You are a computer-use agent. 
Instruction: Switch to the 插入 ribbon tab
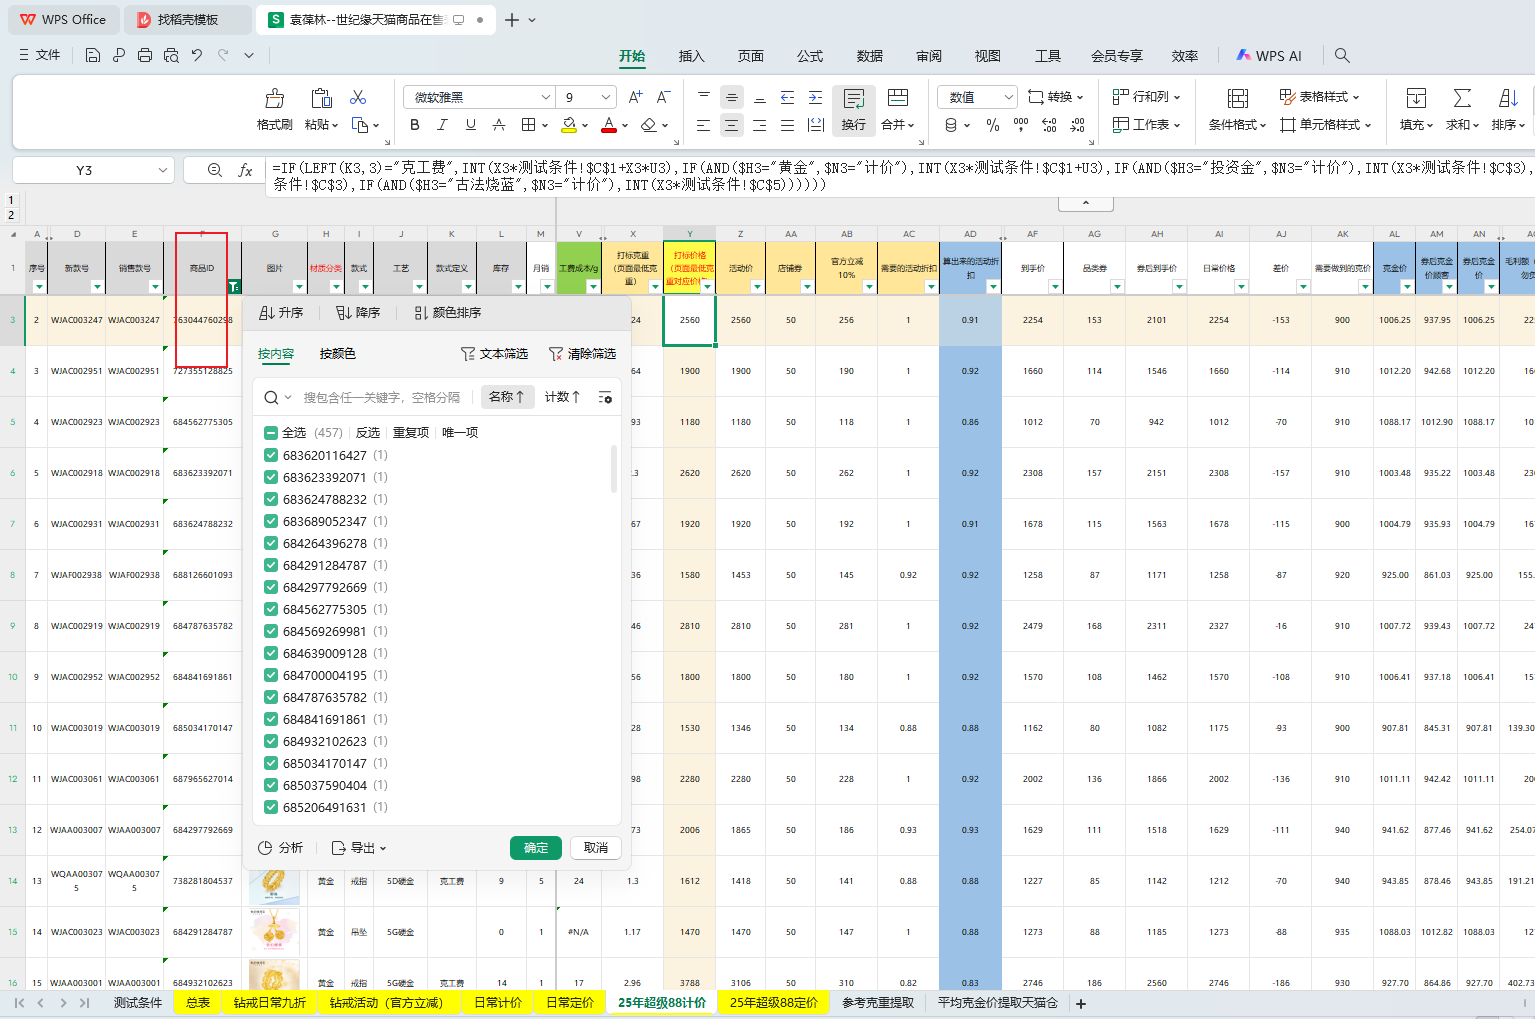click(x=691, y=56)
